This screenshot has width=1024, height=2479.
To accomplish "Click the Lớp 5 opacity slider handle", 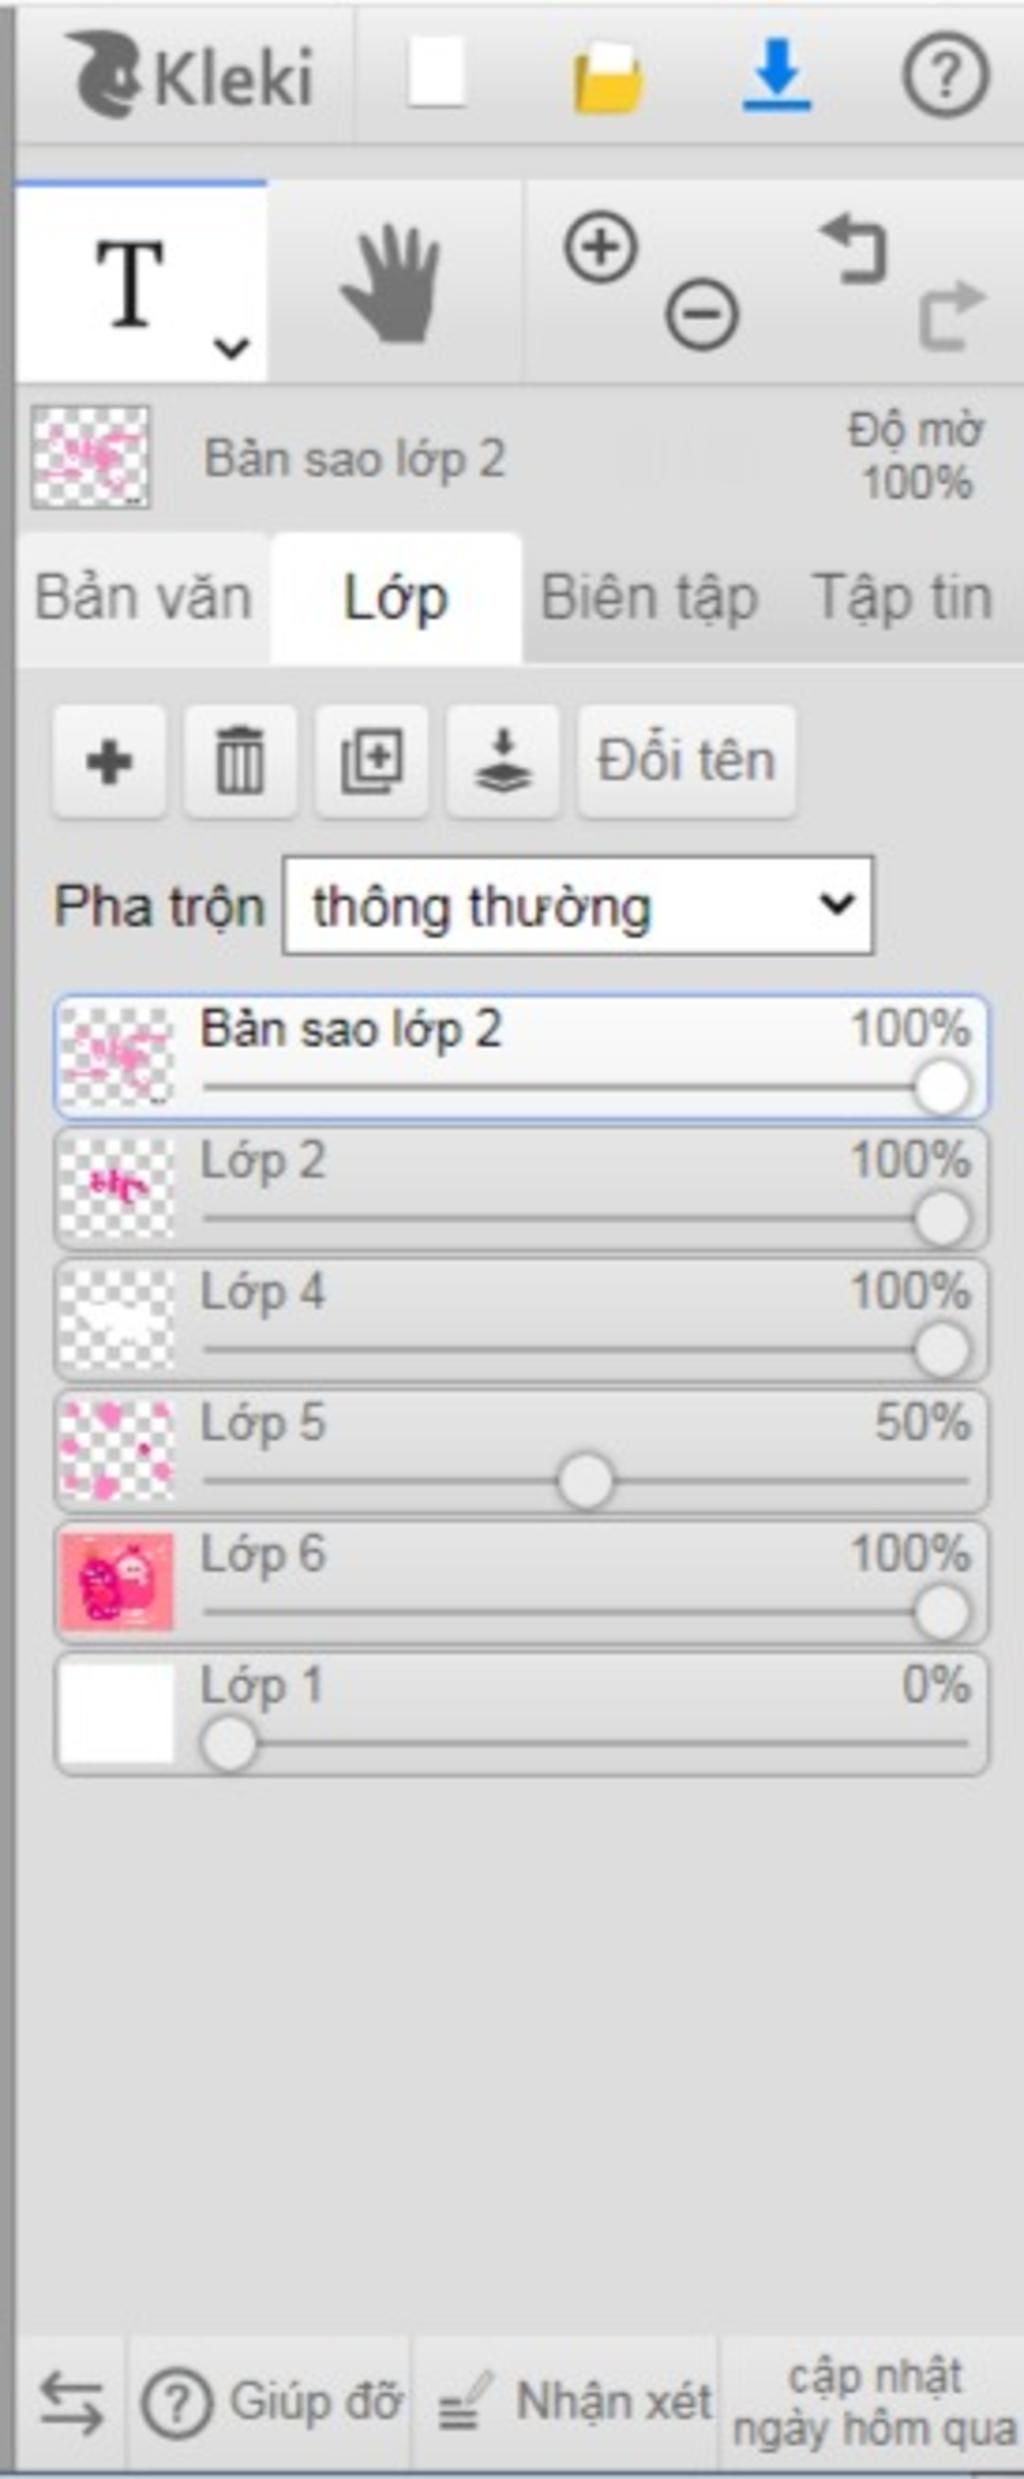I will pos(585,1481).
